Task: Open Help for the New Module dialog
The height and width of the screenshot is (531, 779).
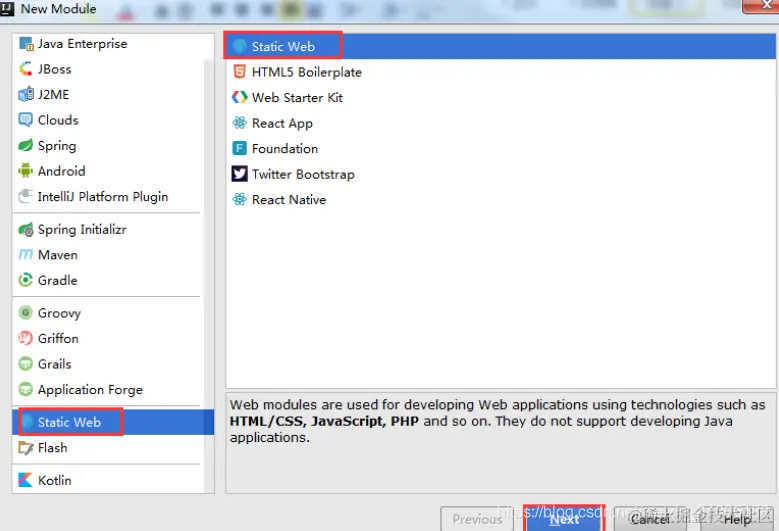Action: [737, 520]
